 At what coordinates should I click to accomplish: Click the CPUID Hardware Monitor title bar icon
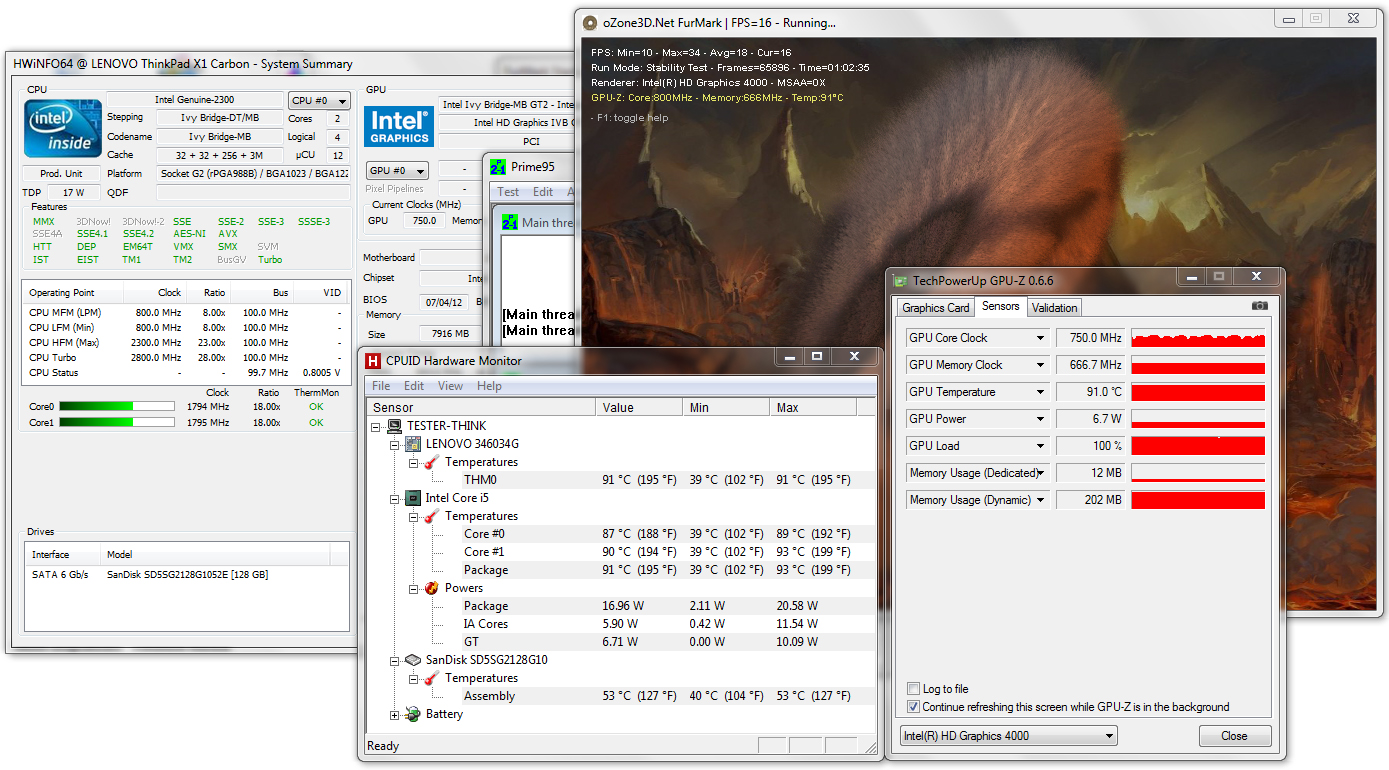[374, 361]
